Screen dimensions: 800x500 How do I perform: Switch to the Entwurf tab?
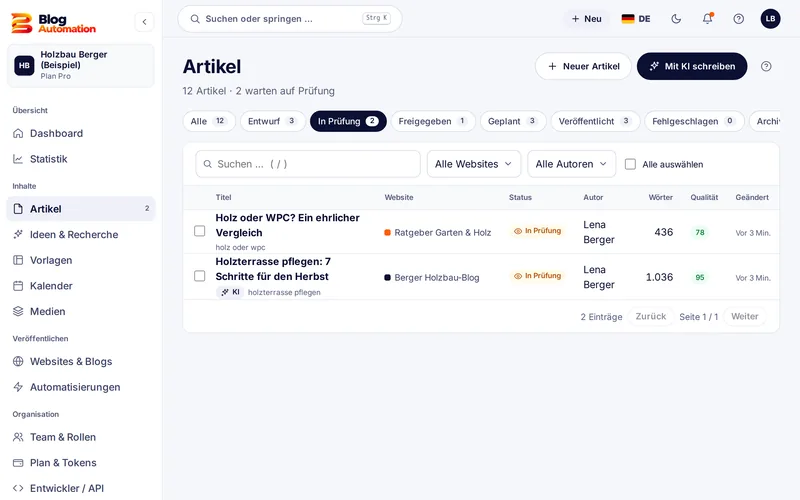pos(272,121)
